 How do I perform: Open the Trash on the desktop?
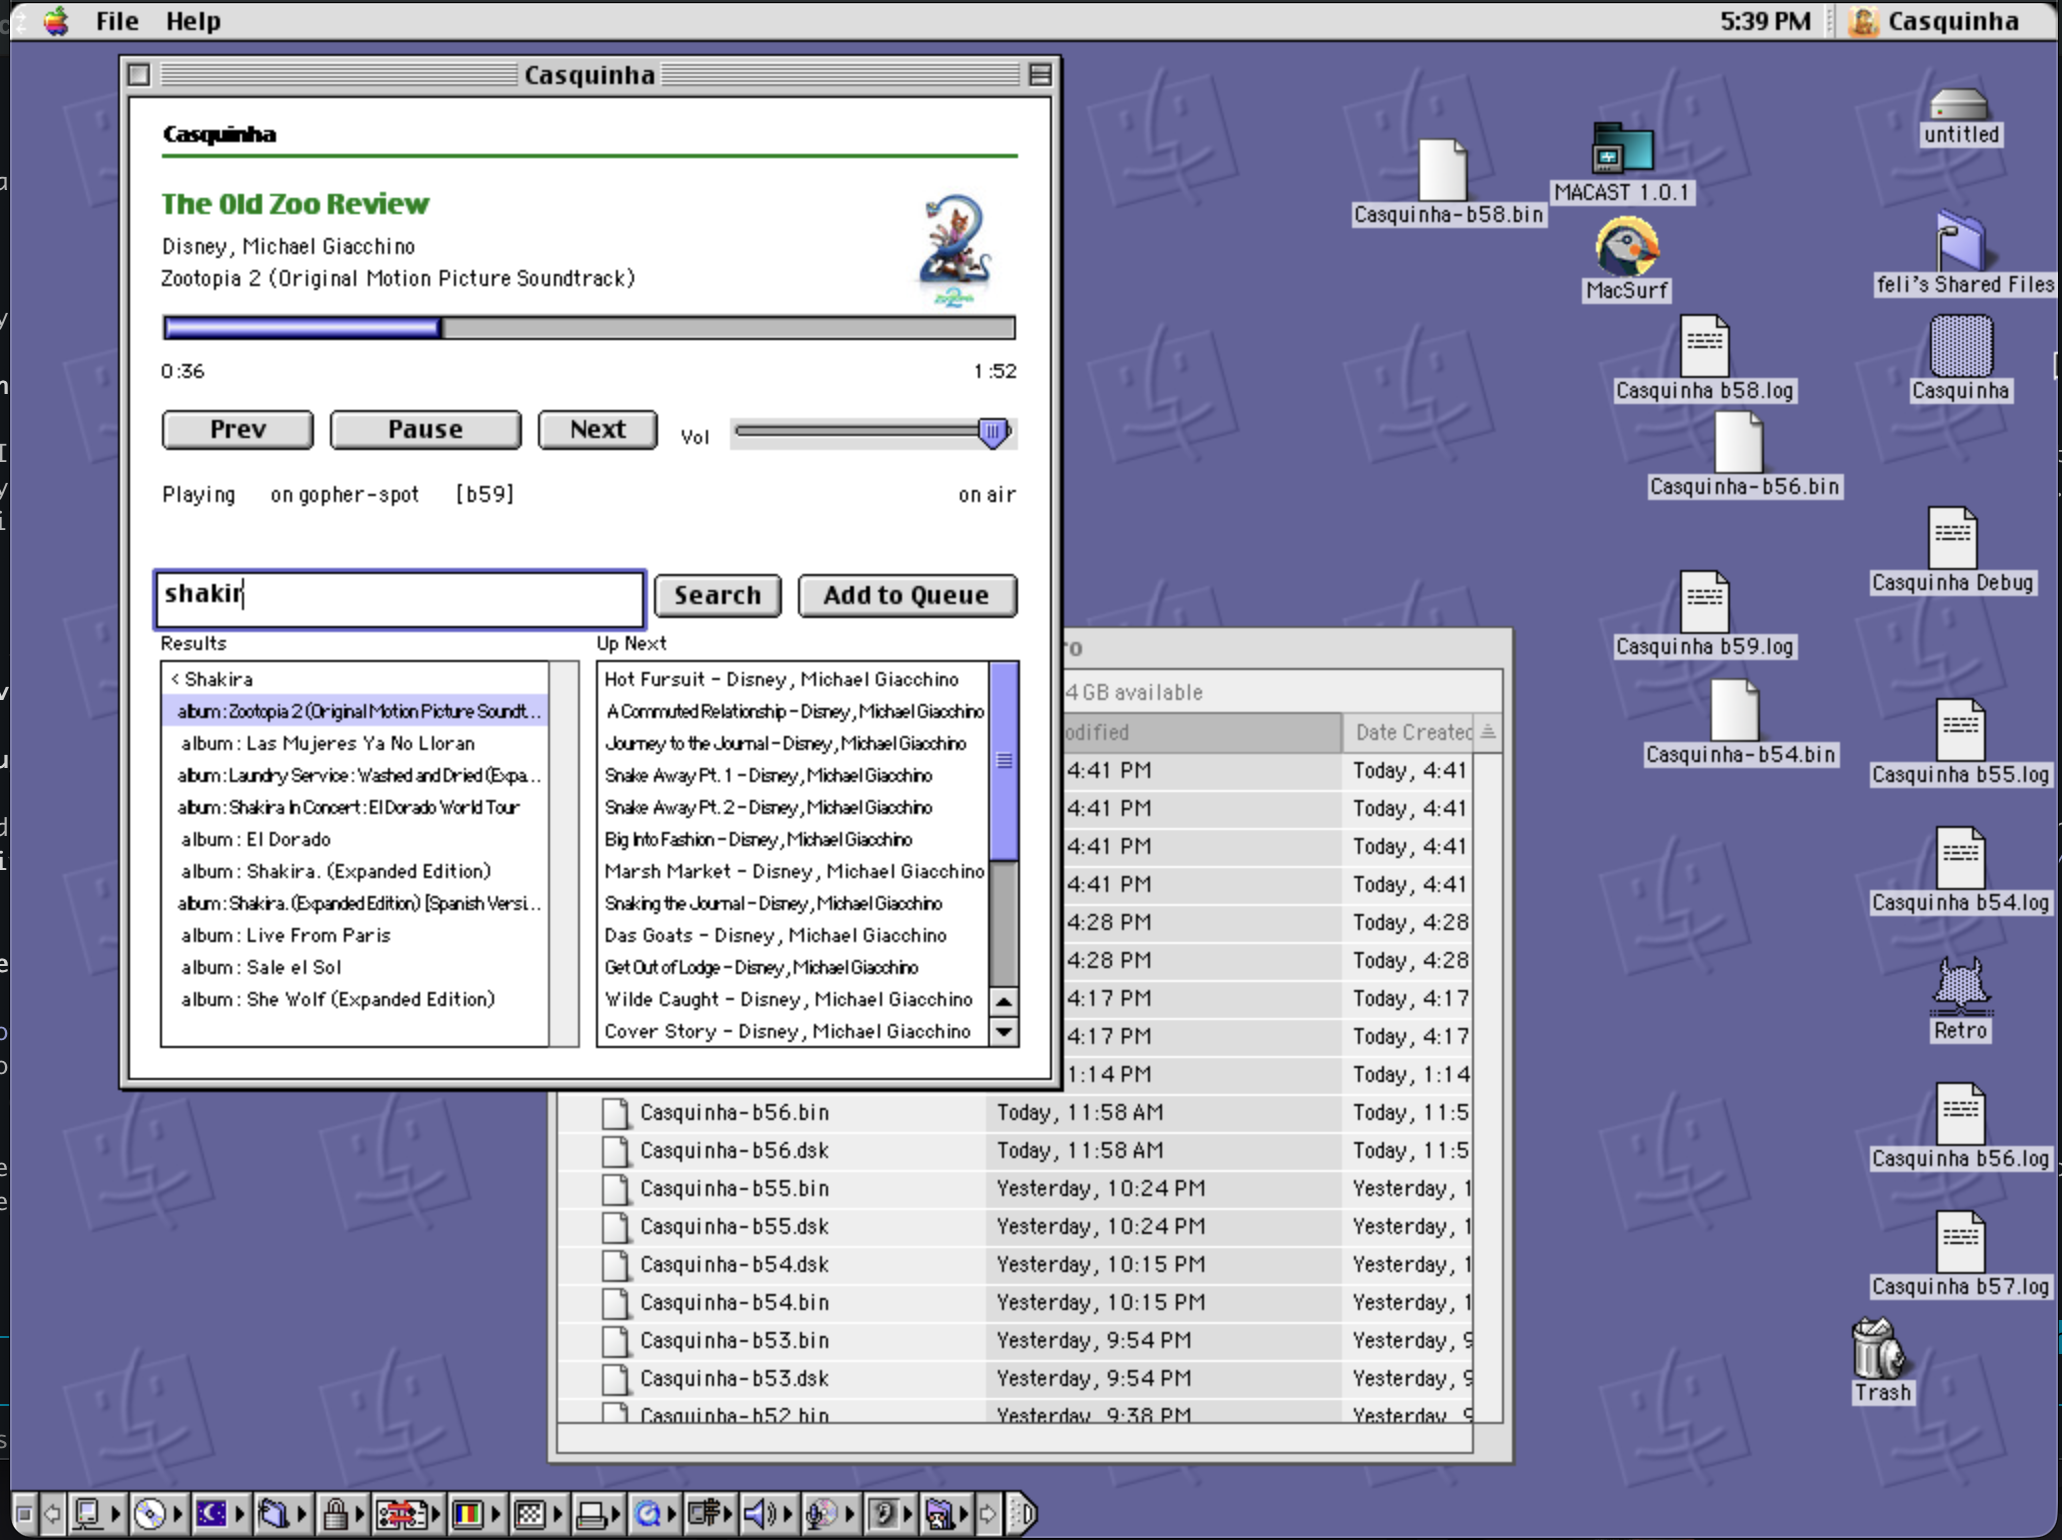(x=1881, y=1348)
